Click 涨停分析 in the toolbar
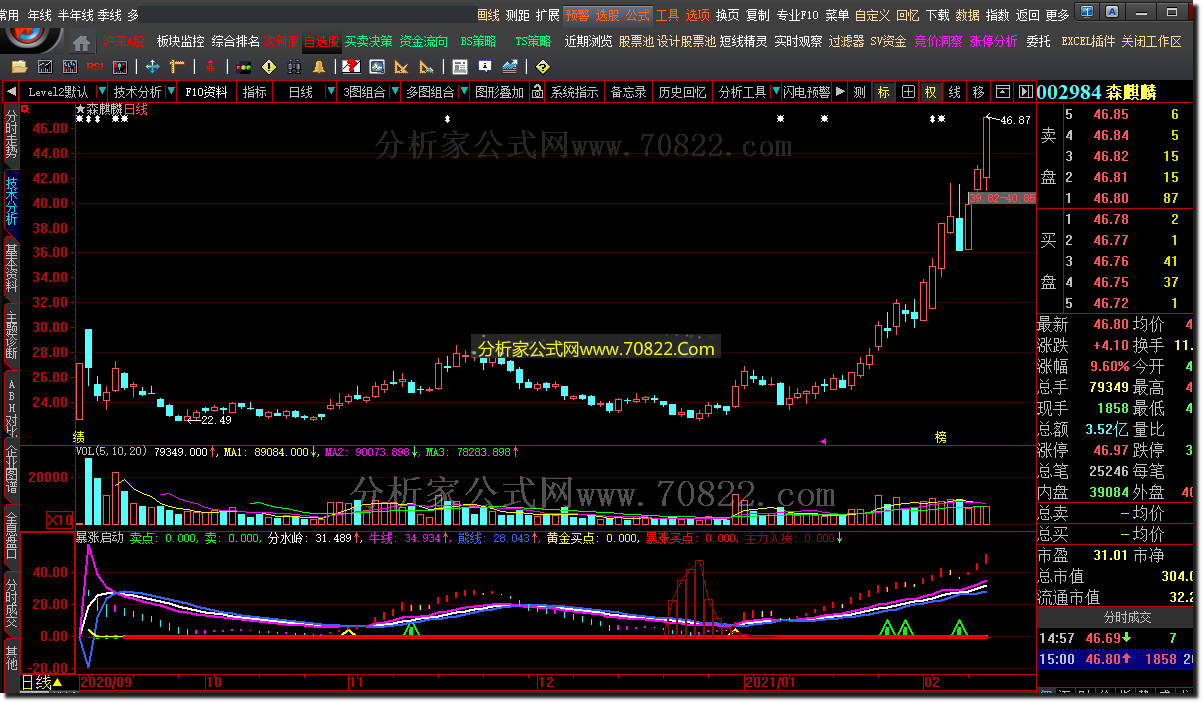 click(x=993, y=41)
